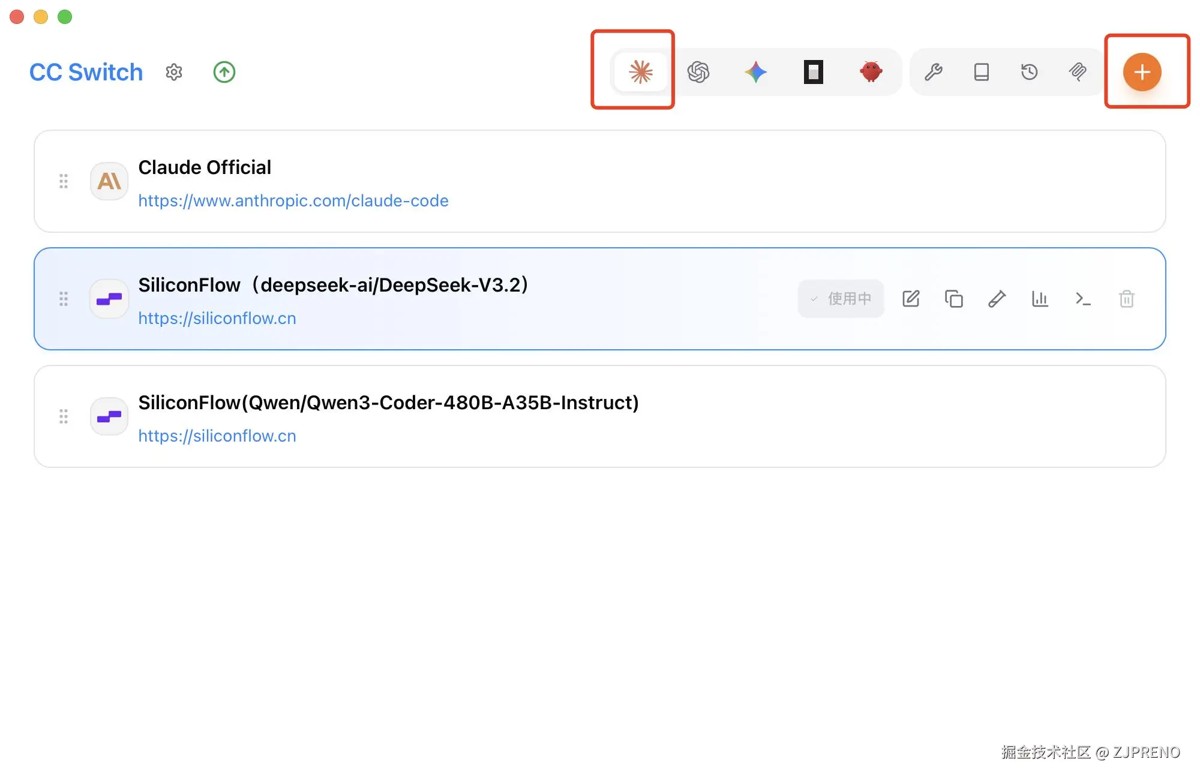Add a new provider with the orange plus button
This screenshot has height=780, width=1200.
[1142, 72]
